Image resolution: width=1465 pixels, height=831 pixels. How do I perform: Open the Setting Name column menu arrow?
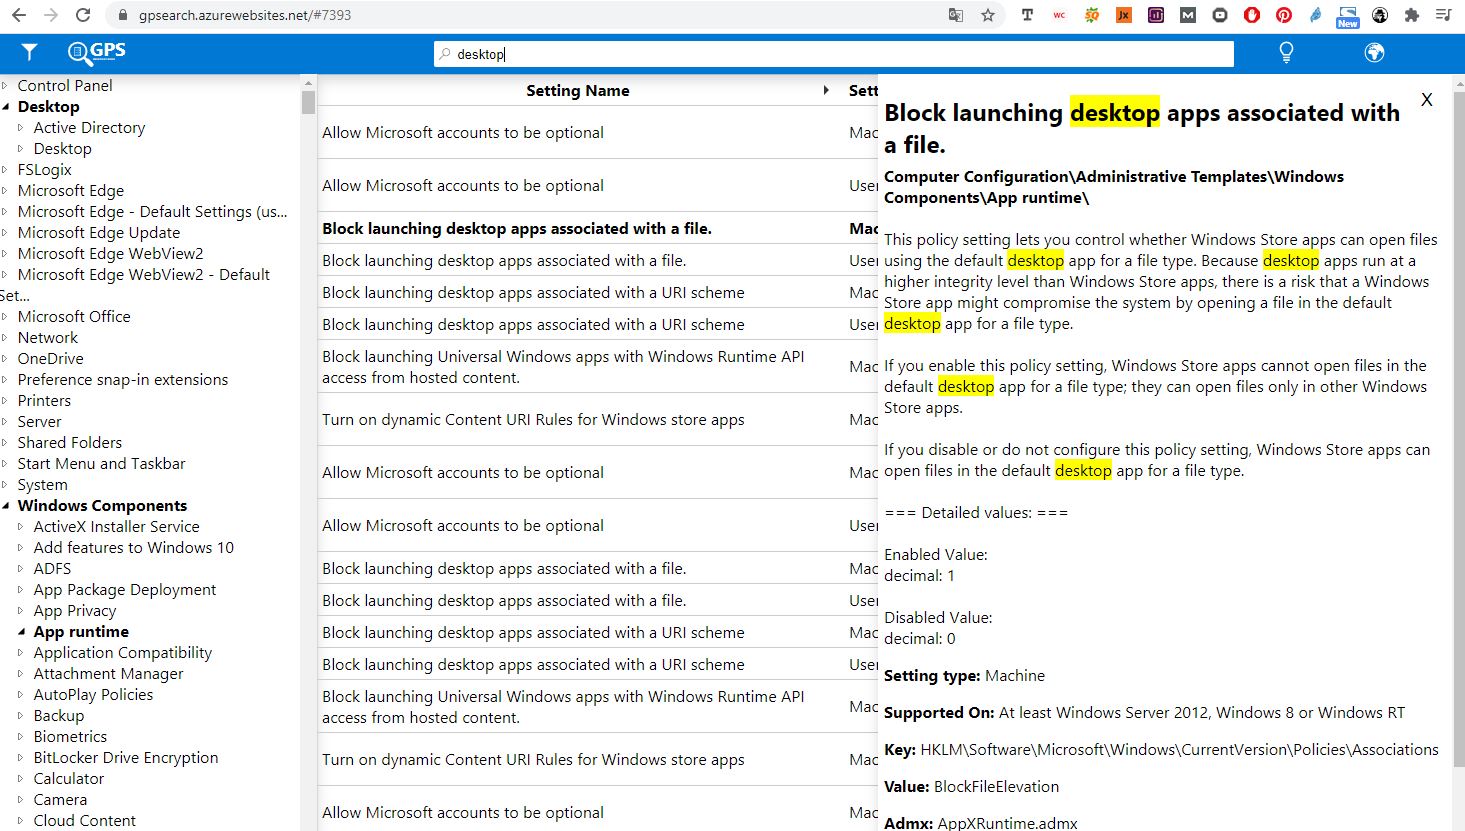click(x=826, y=91)
